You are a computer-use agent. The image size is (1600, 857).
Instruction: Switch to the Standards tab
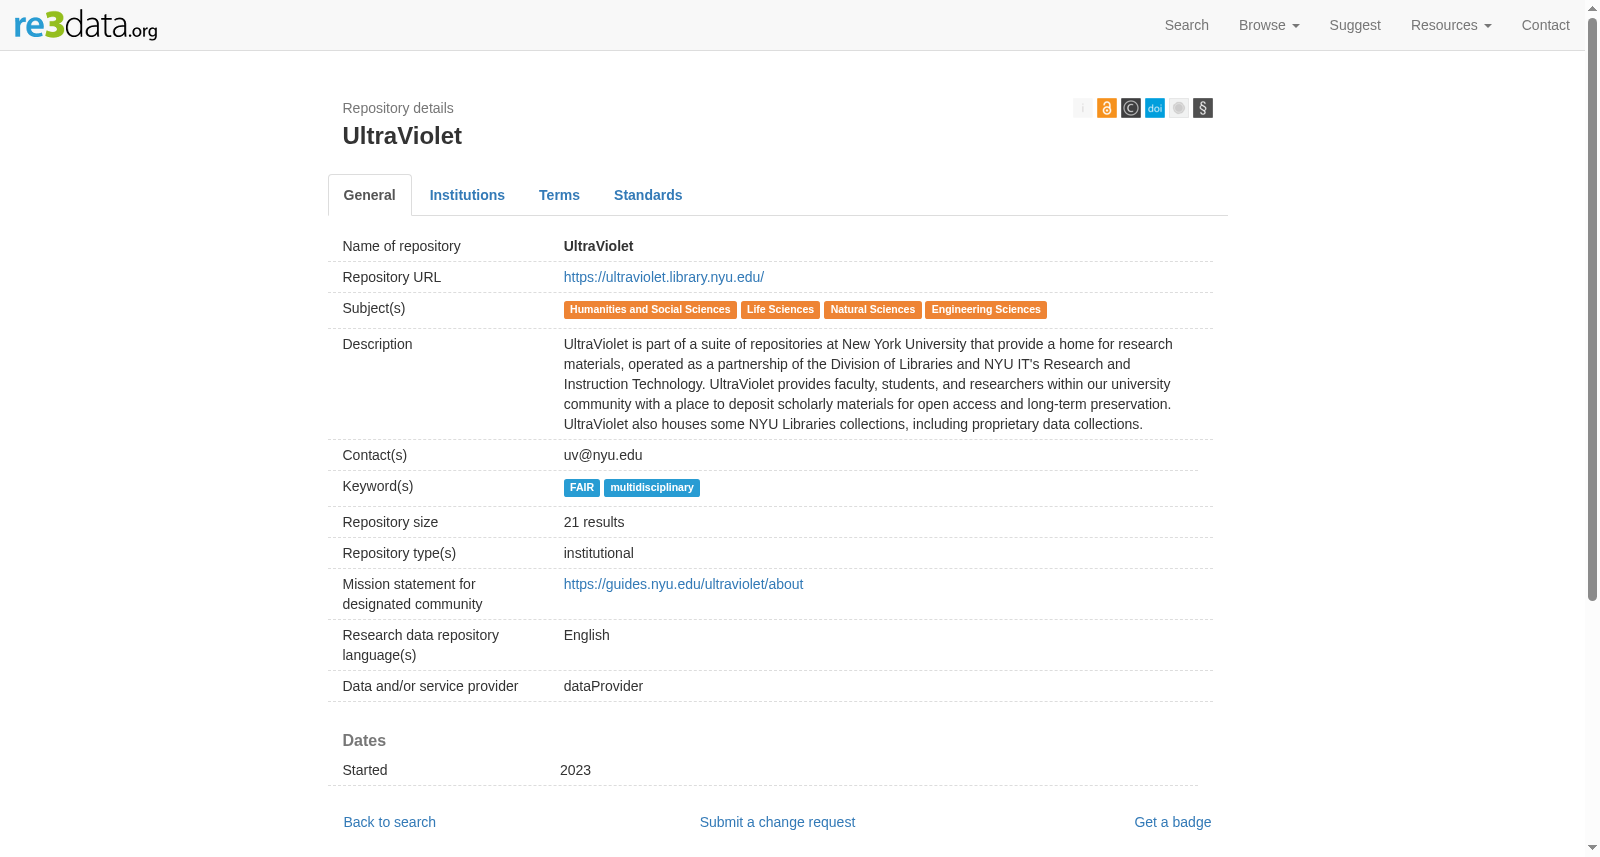(x=648, y=195)
